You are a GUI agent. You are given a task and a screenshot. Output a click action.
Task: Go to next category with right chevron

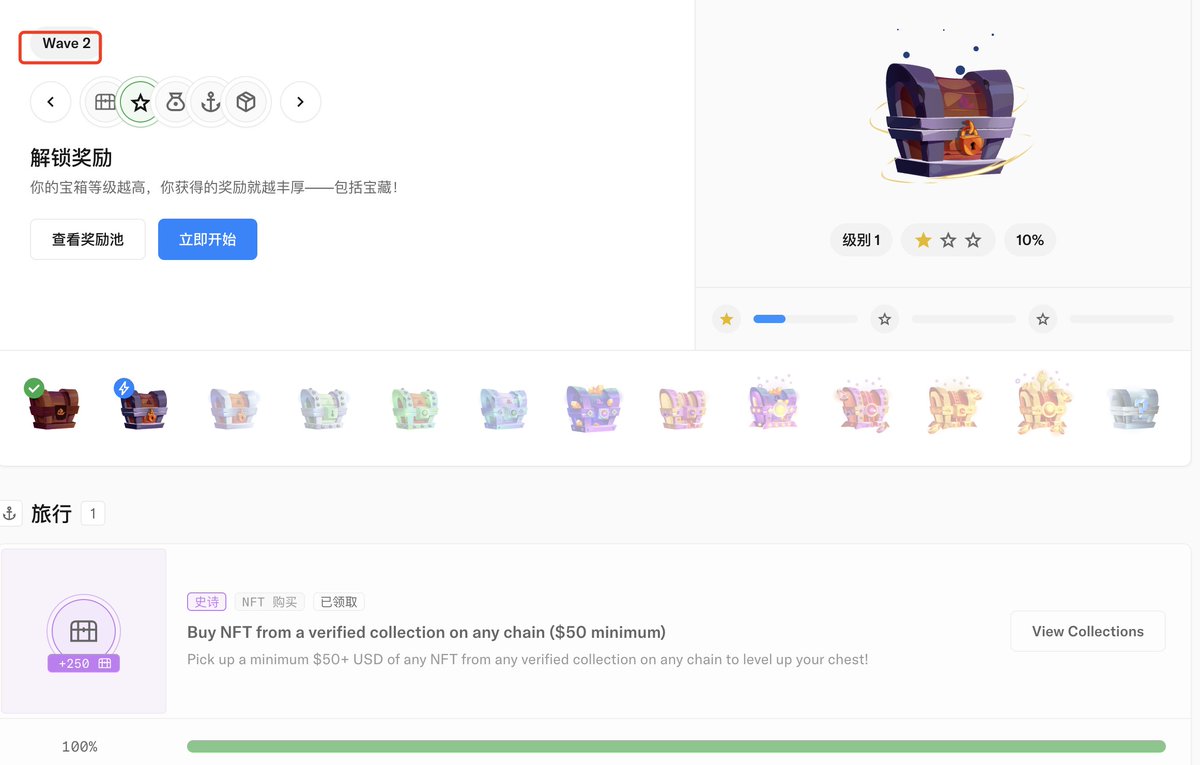click(300, 102)
